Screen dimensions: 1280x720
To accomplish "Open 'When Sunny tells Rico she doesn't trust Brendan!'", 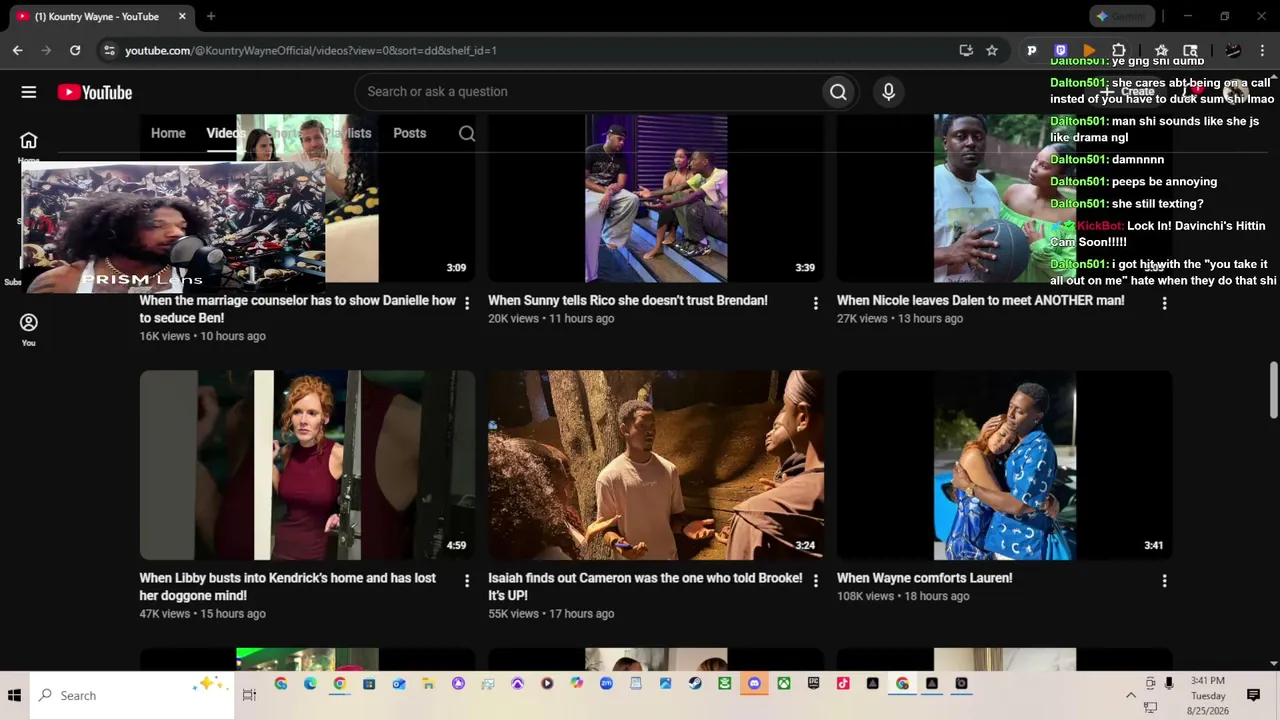I will pos(628,300).
